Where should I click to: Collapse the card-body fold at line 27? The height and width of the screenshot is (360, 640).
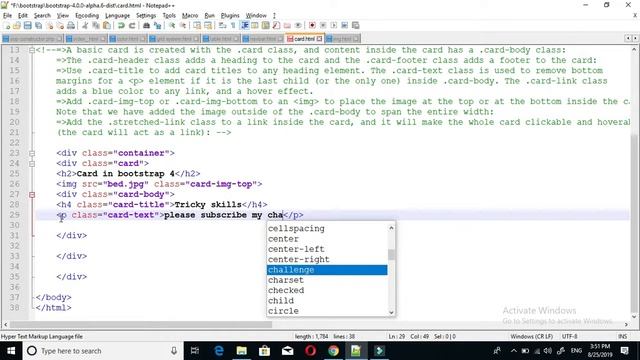pos(32,195)
